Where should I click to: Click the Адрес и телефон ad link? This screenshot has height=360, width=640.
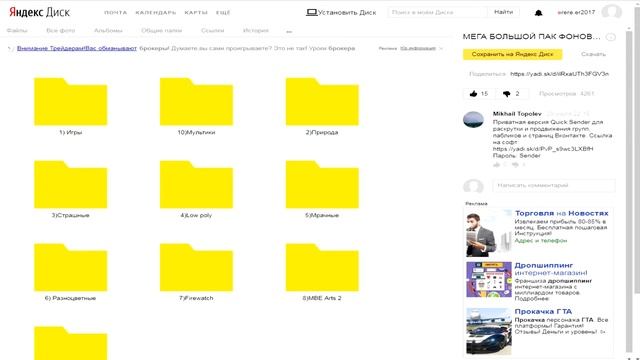coord(541,241)
